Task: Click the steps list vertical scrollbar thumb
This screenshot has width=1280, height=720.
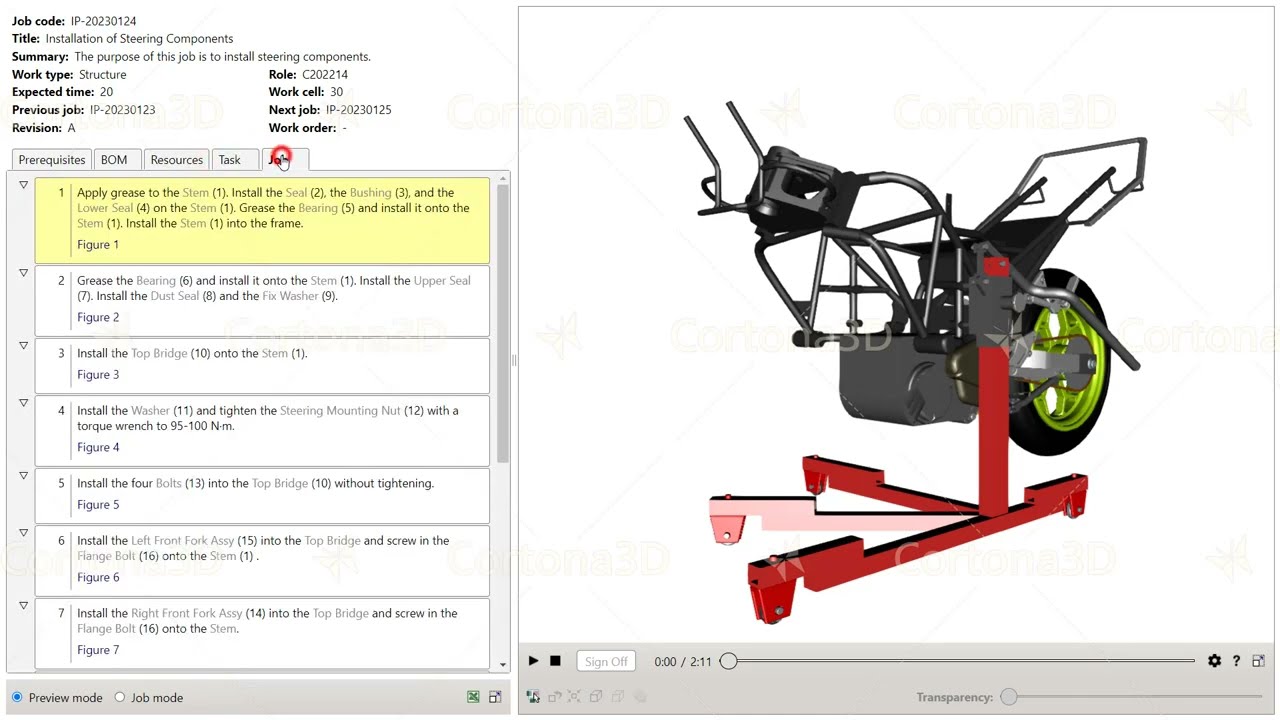Action: (502, 325)
